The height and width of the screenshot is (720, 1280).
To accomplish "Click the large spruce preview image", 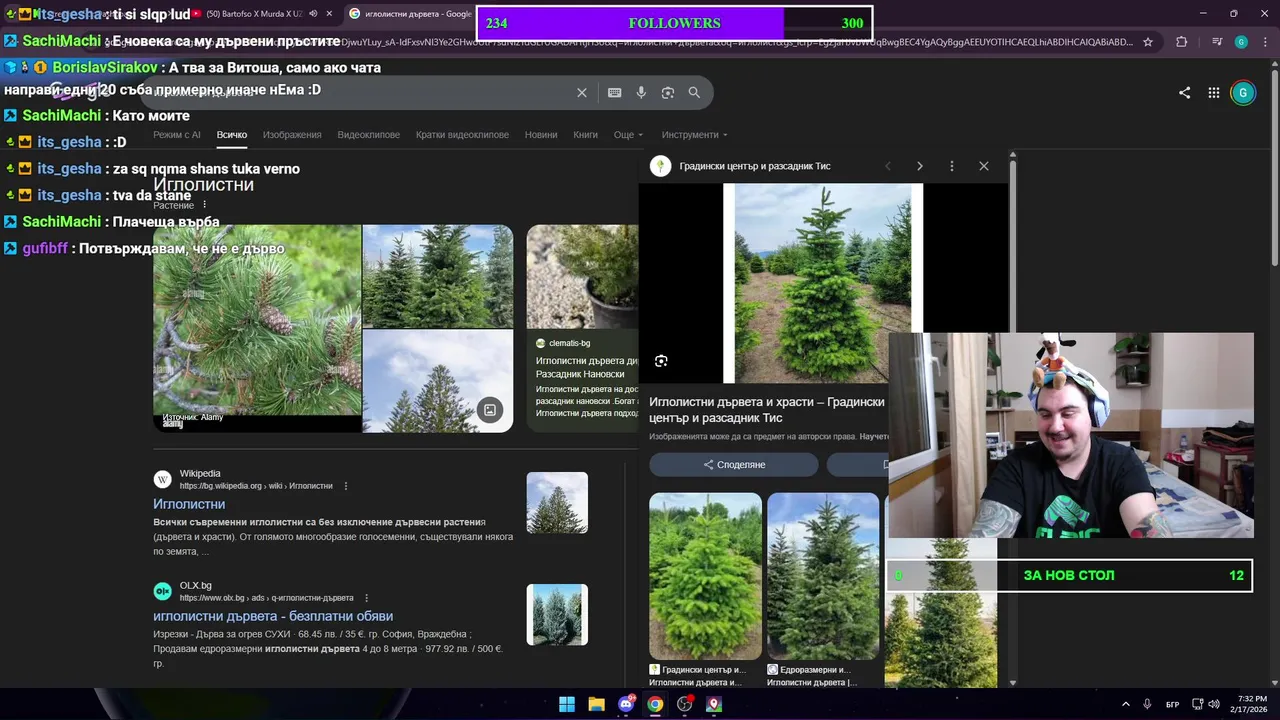I will click(823, 283).
